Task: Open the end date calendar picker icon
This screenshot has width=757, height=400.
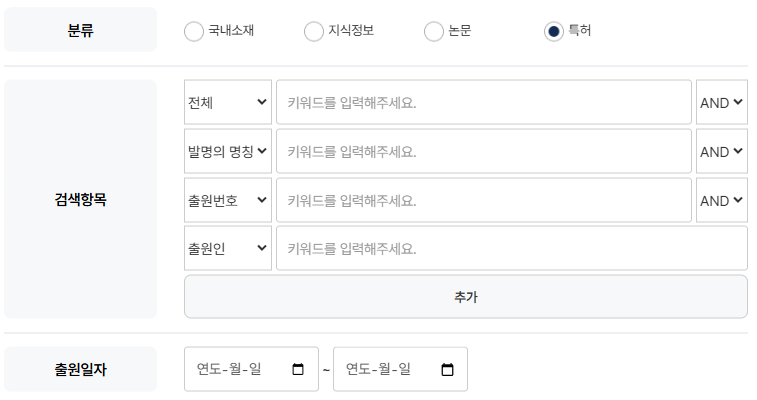Action: tap(448, 370)
